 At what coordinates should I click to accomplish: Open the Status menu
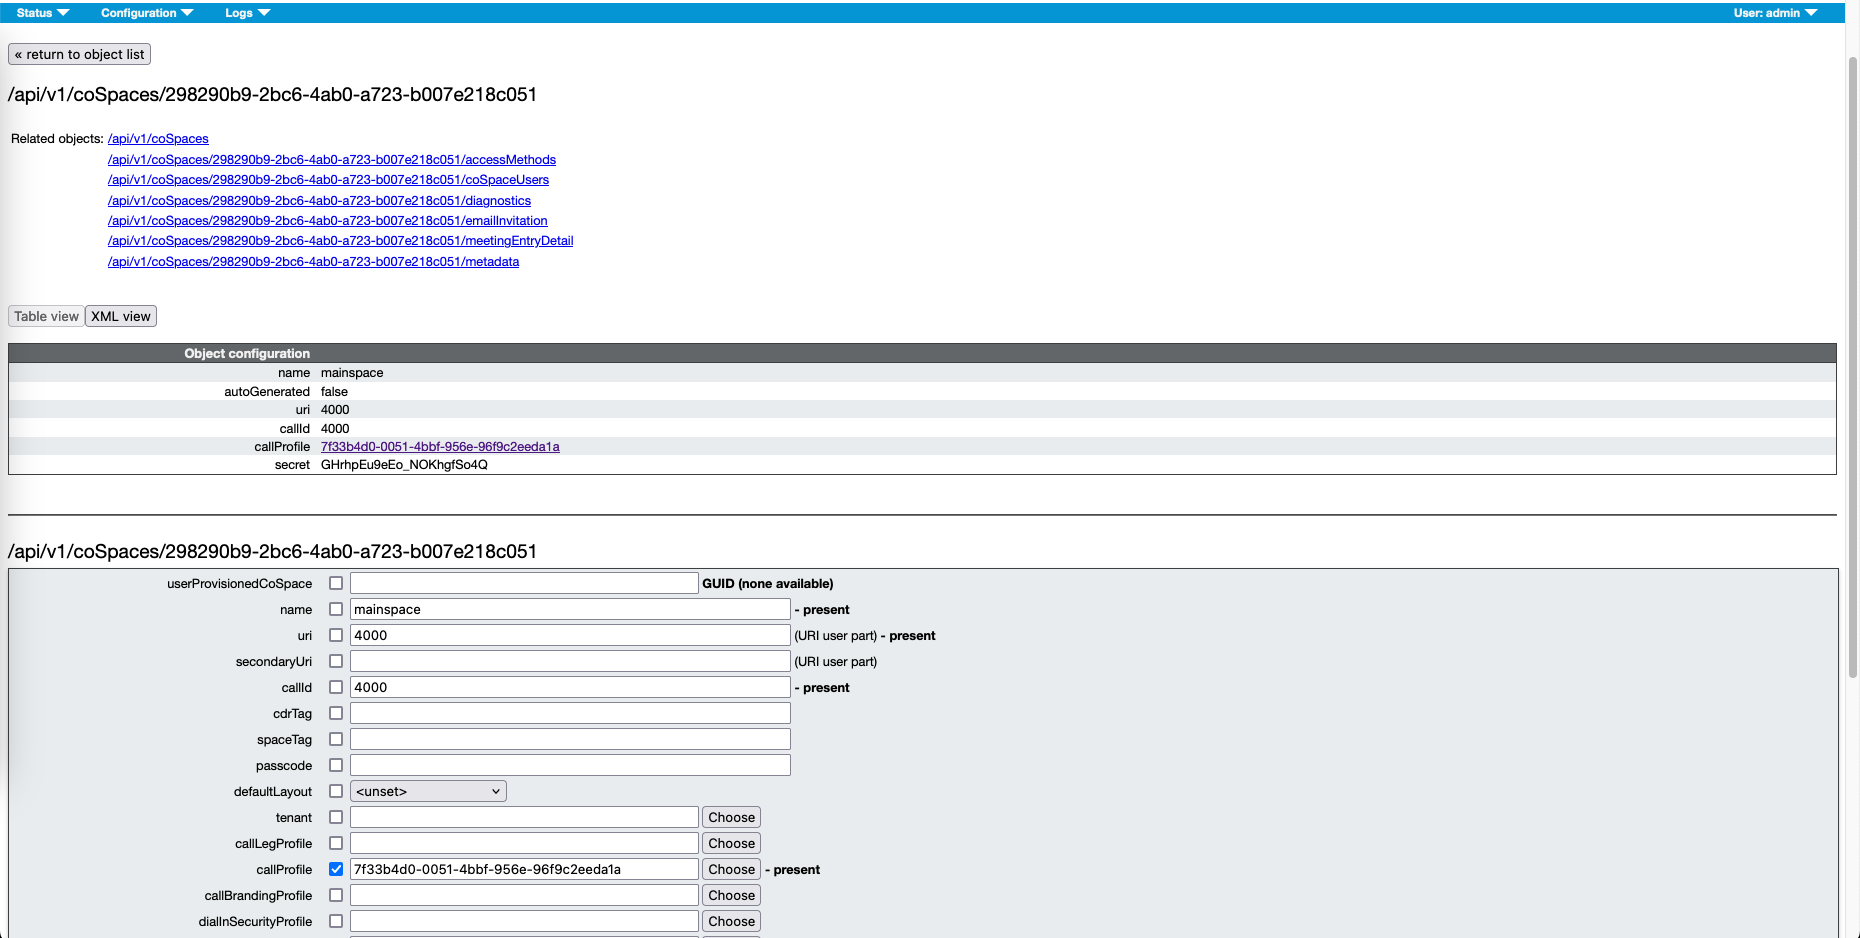pyautogui.click(x=42, y=13)
